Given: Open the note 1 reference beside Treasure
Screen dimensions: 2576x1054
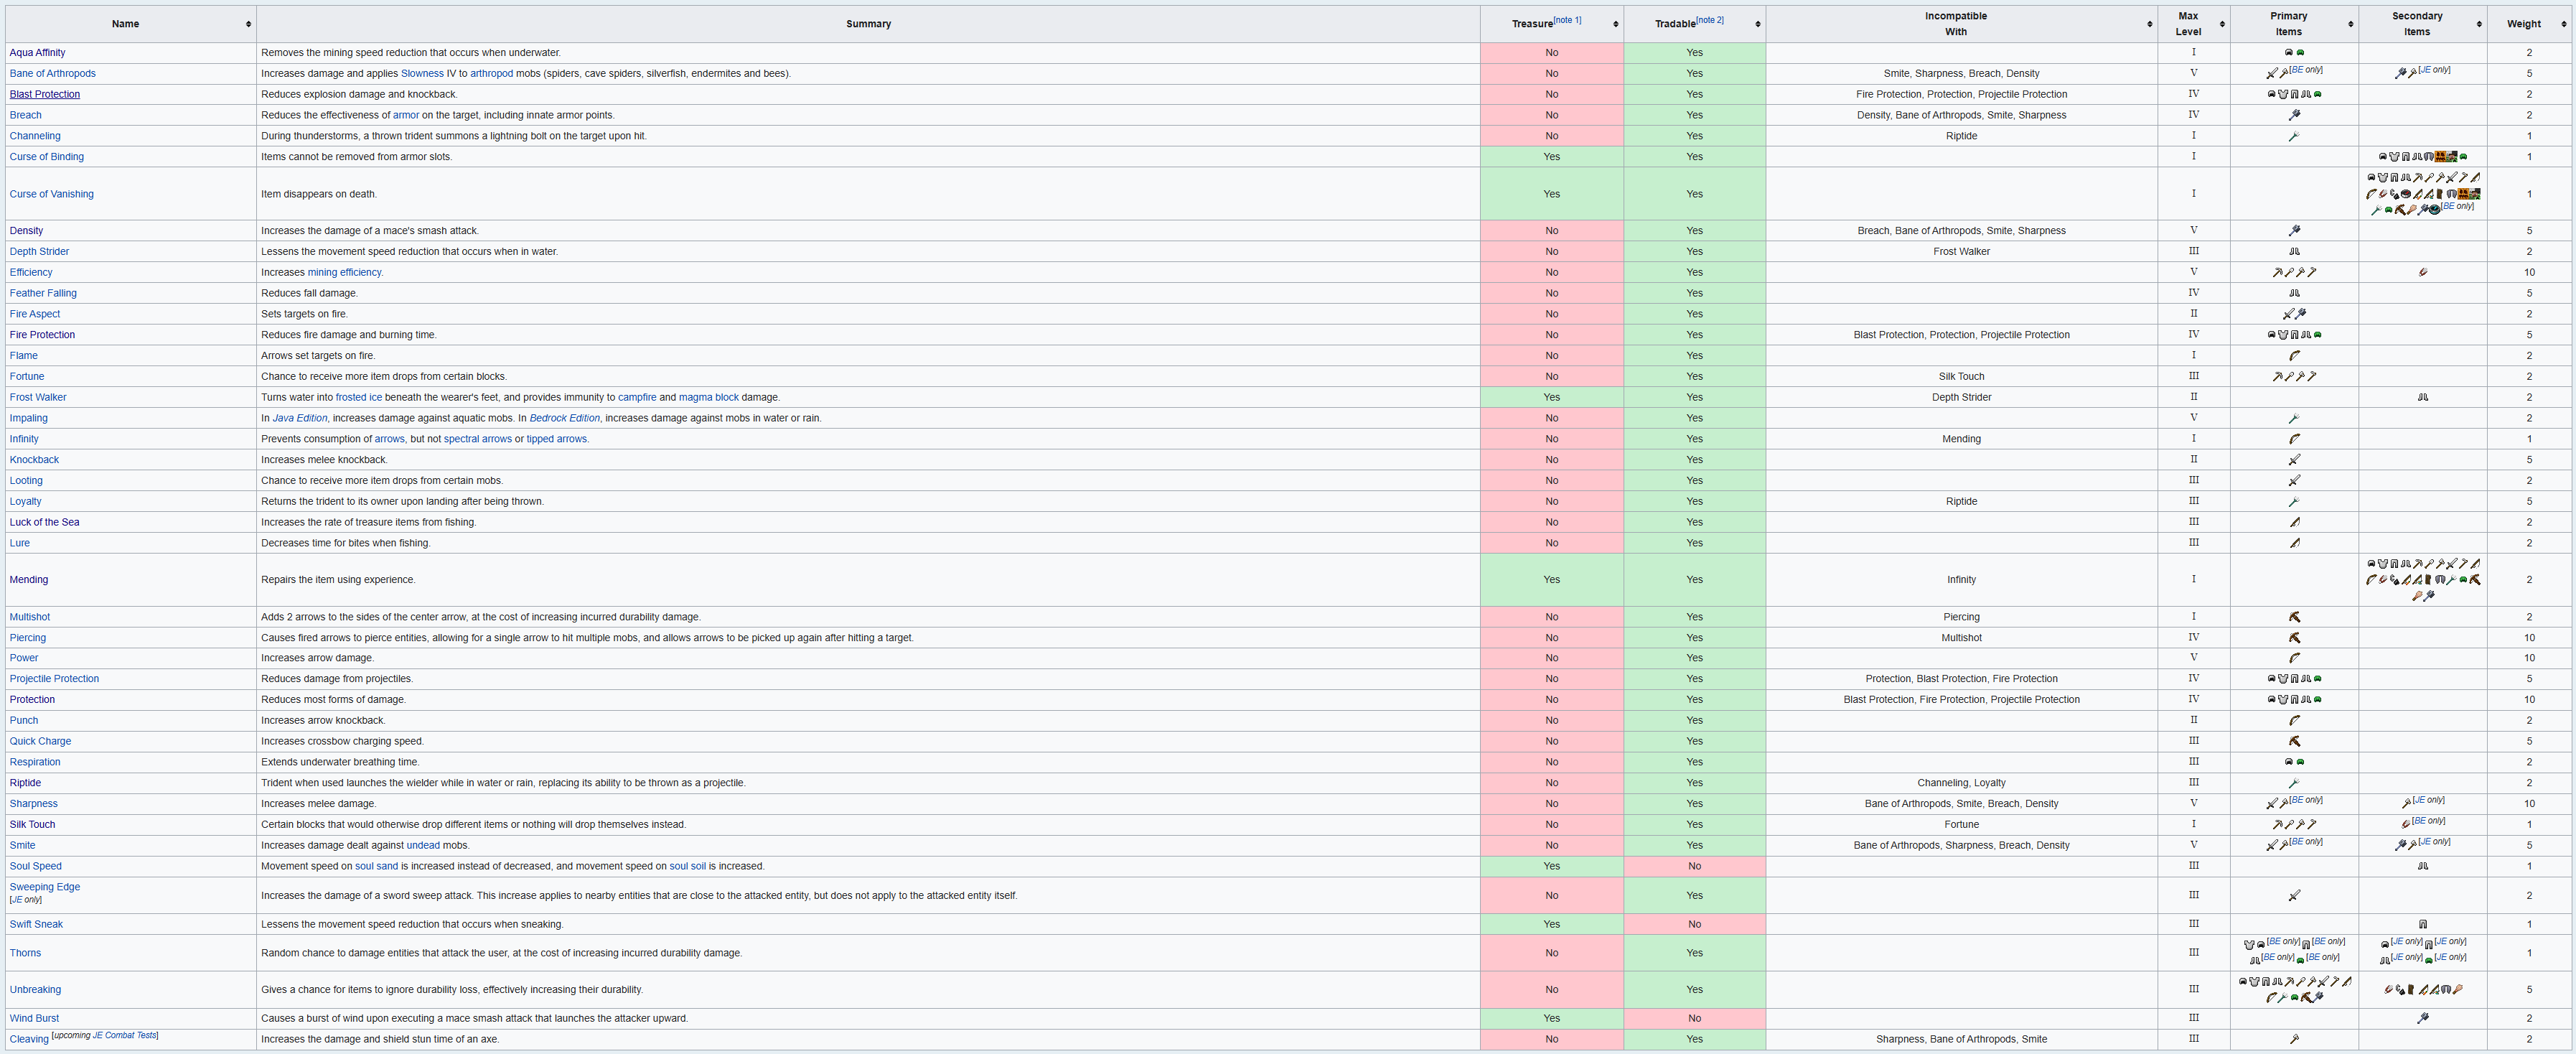Looking at the screenshot, I should click(x=1567, y=20).
